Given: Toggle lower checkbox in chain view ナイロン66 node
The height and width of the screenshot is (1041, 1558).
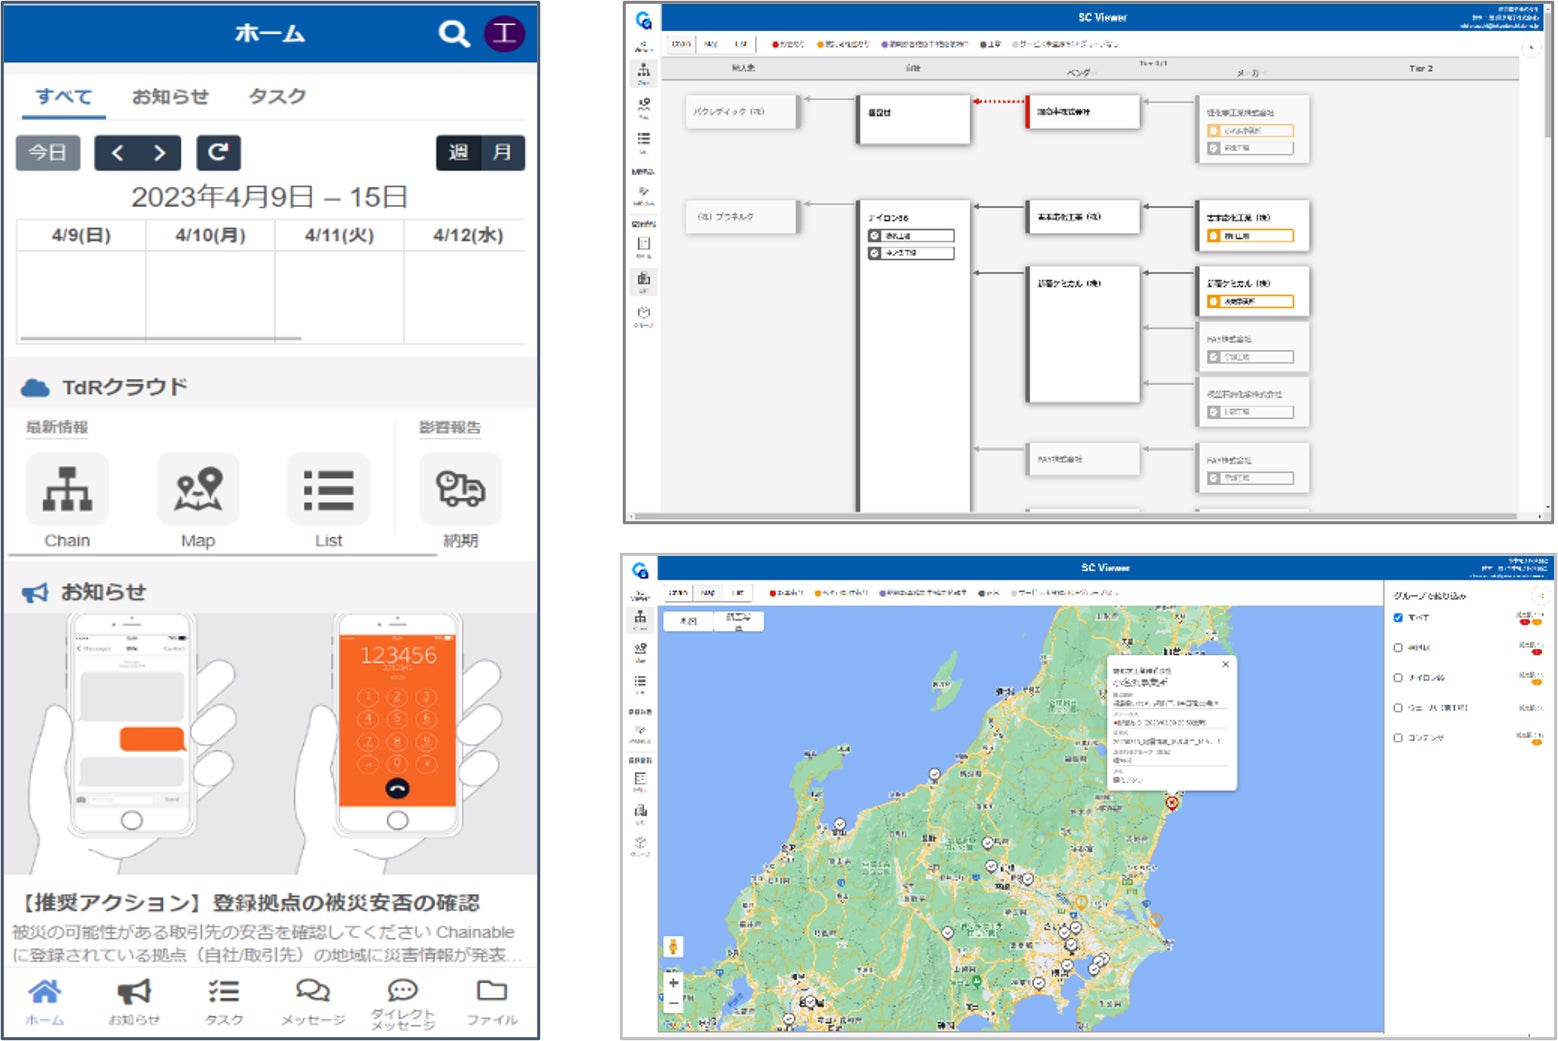Looking at the screenshot, I should pyautogui.click(x=875, y=253).
